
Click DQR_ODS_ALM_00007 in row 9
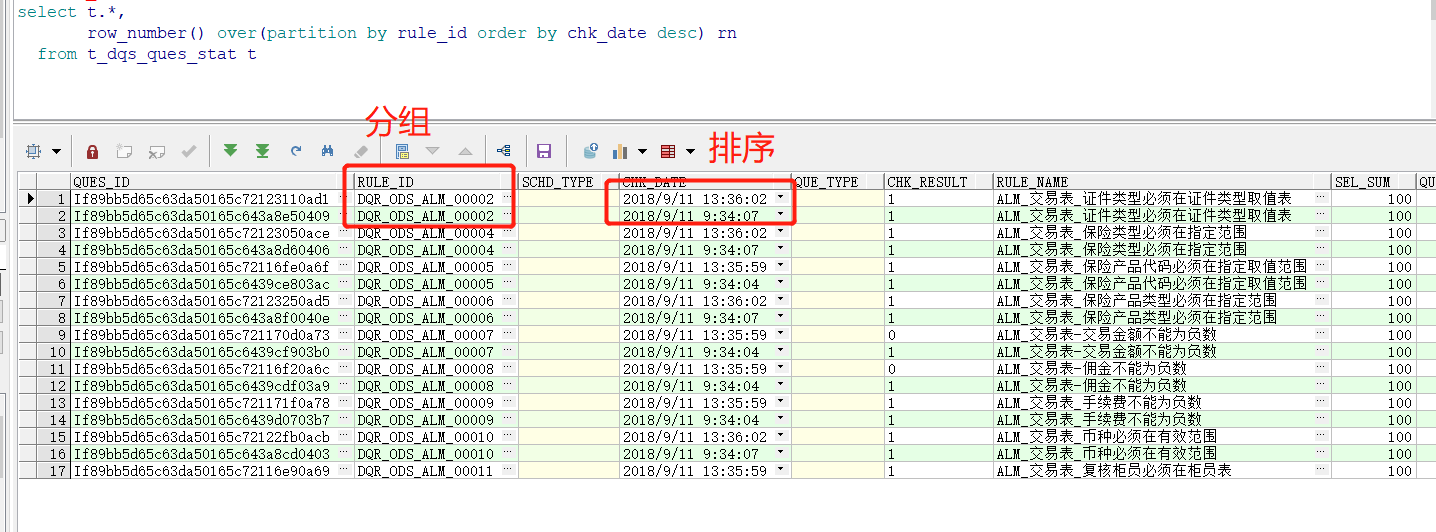tap(426, 335)
